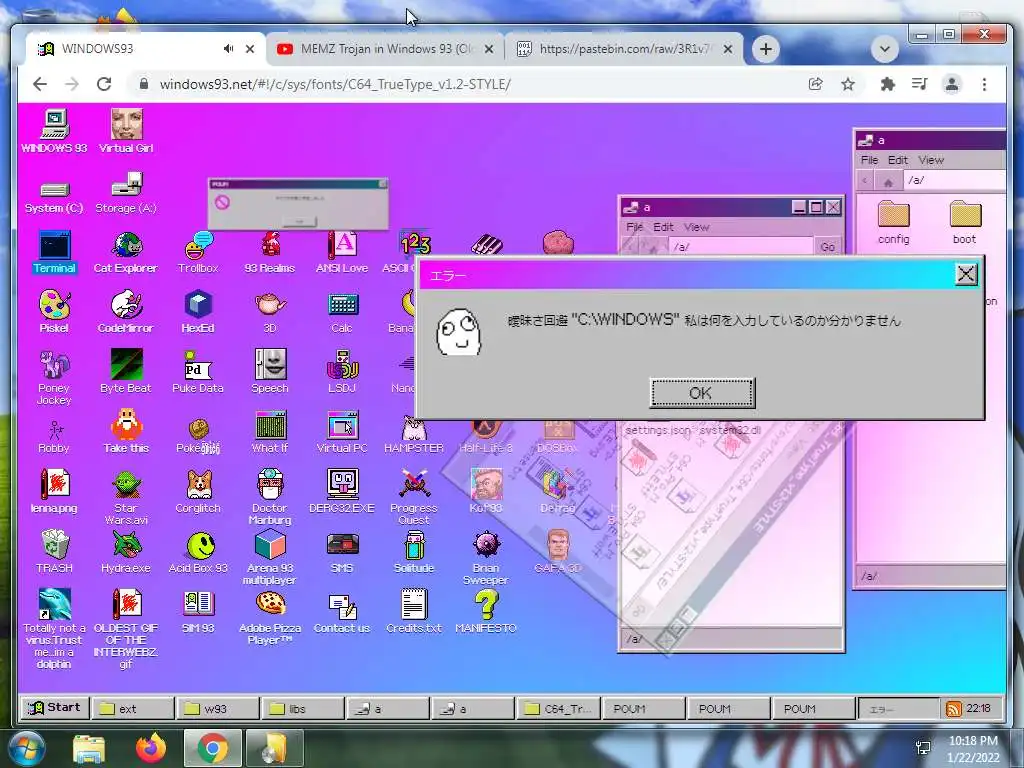1024x768 pixels.
Task: Open HexEd hex editor icon
Action: 198,312
